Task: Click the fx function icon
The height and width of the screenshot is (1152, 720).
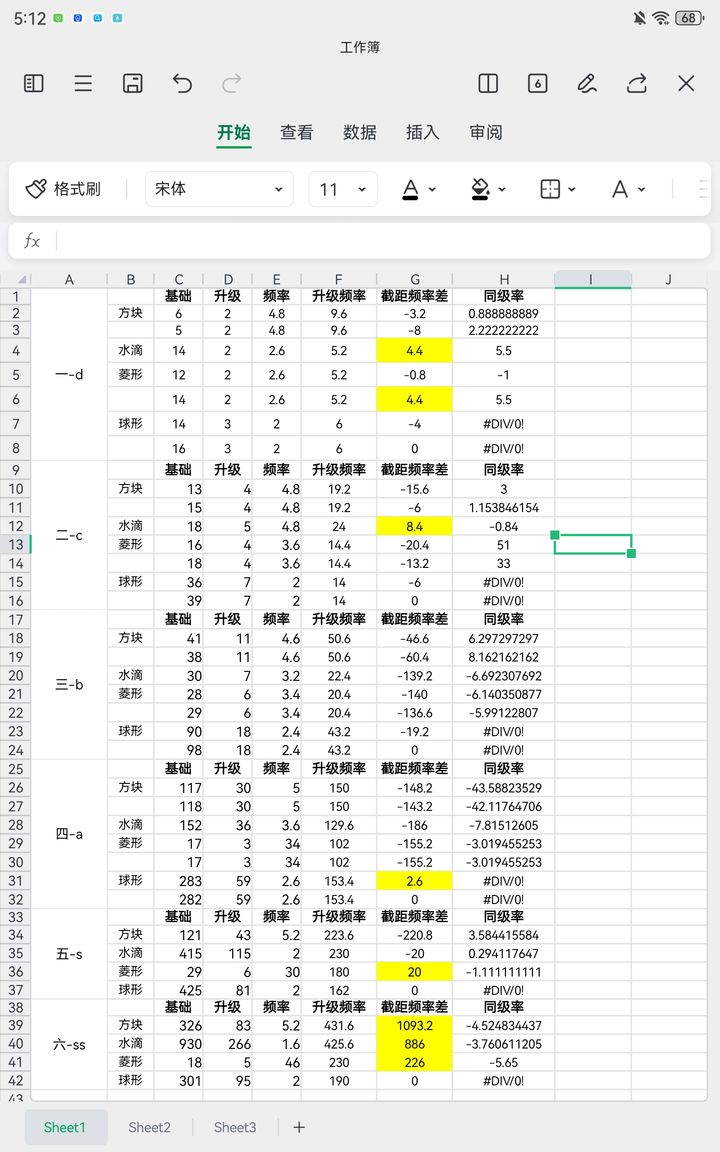Action: coord(32,241)
